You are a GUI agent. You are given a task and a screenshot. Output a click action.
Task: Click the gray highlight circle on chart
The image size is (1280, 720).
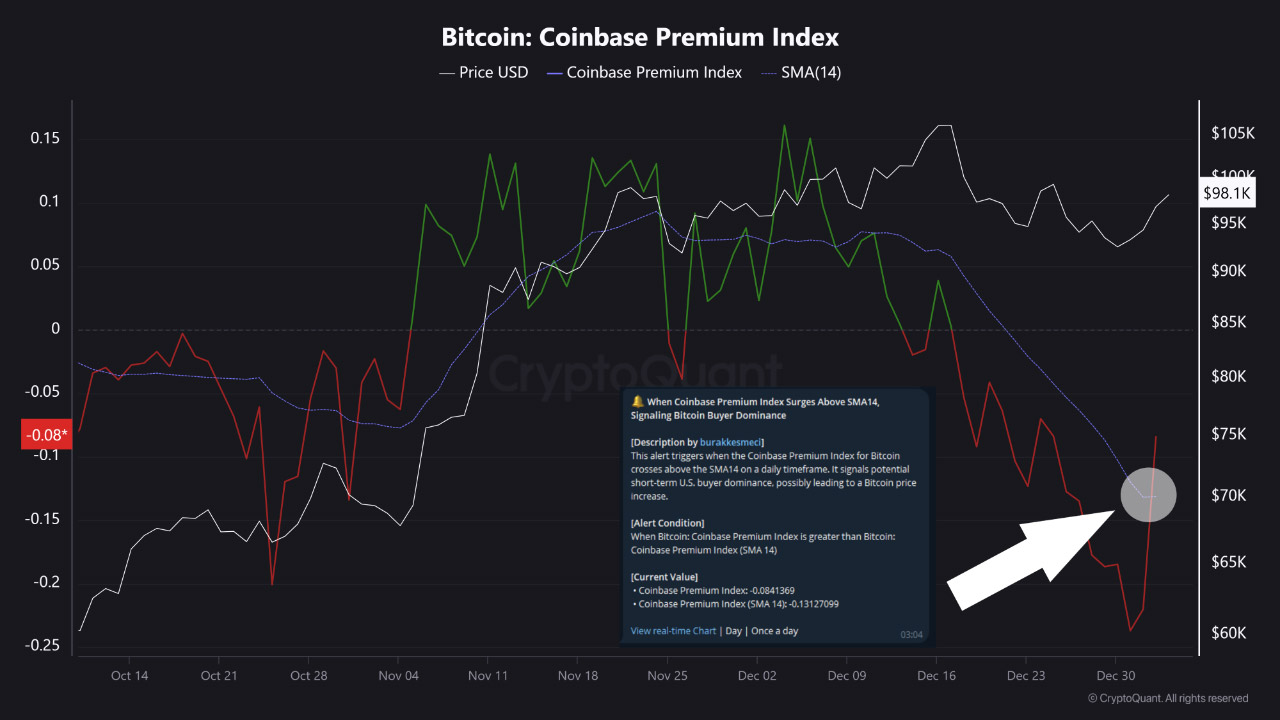point(1148,495)
